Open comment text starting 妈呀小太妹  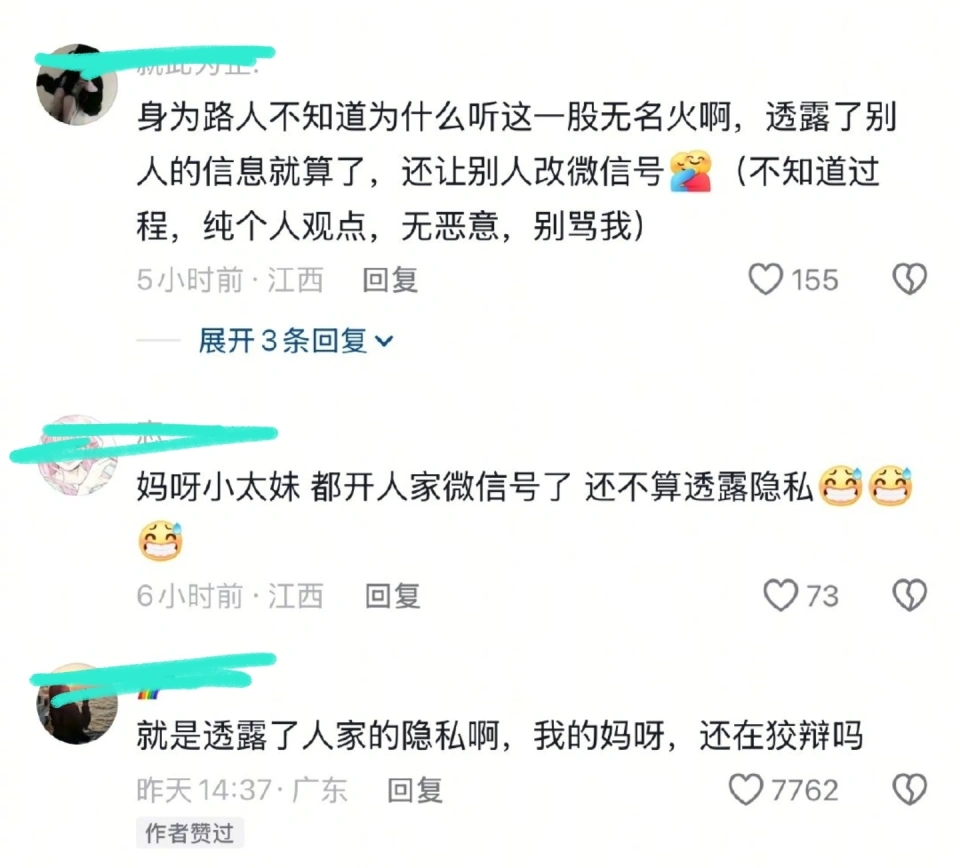(525, 514)
